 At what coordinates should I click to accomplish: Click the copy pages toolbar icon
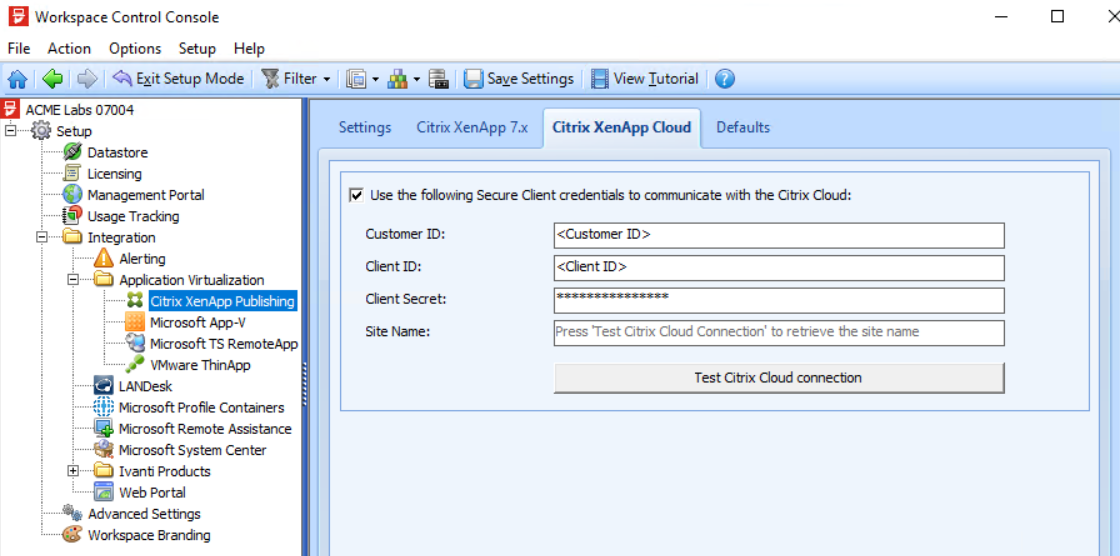[x=356, y=79]
